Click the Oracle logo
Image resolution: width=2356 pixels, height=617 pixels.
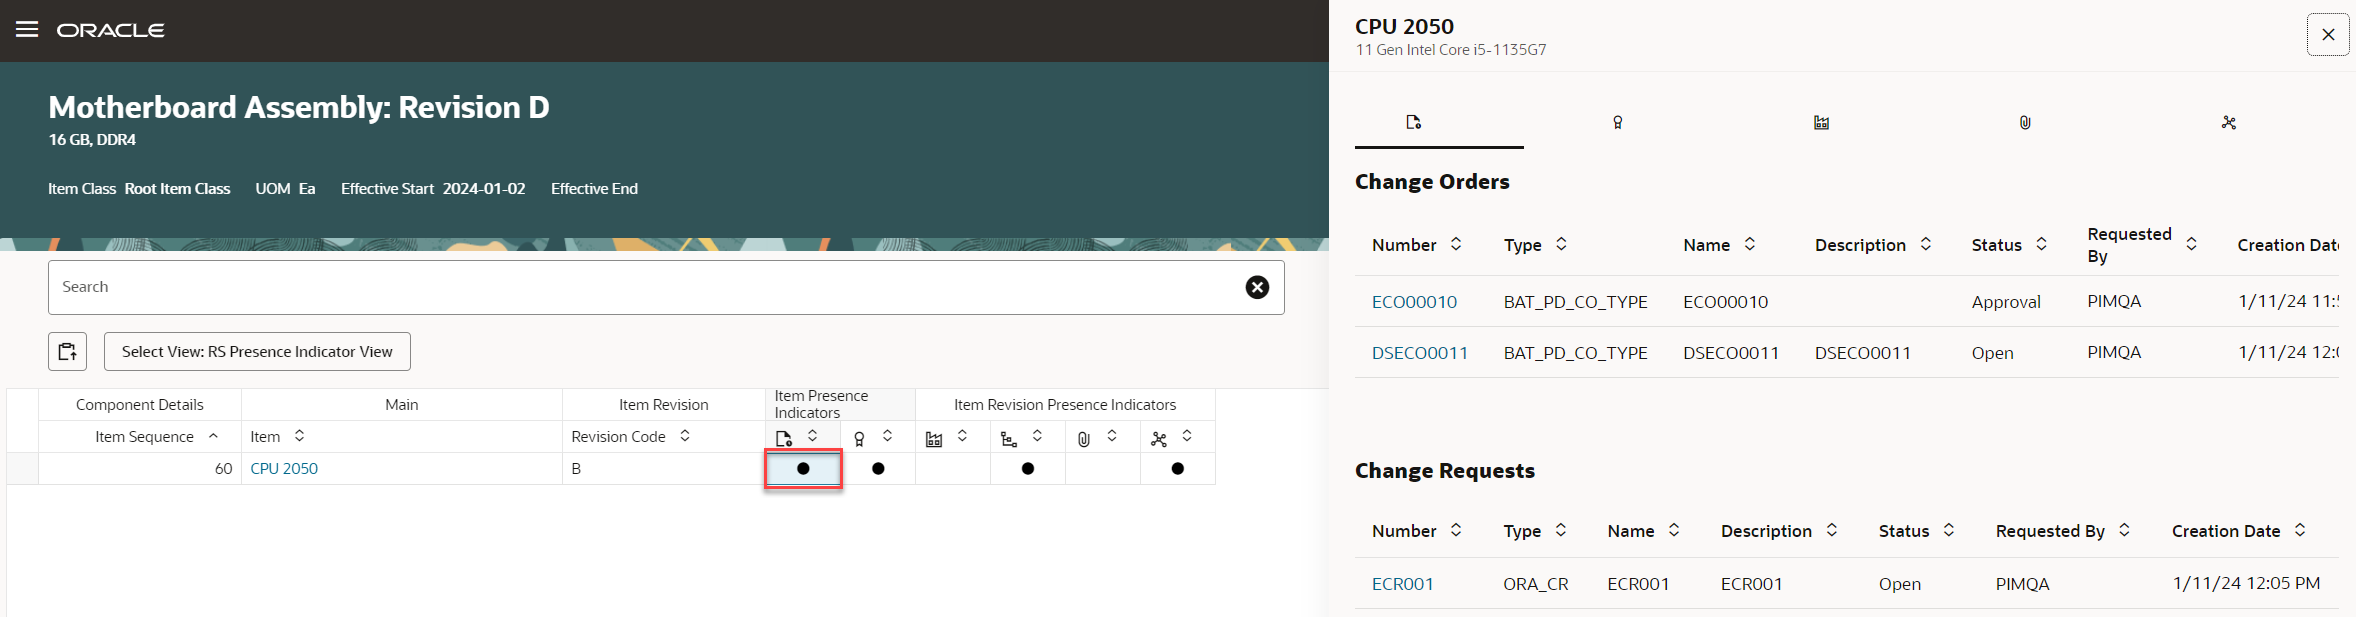110,31
